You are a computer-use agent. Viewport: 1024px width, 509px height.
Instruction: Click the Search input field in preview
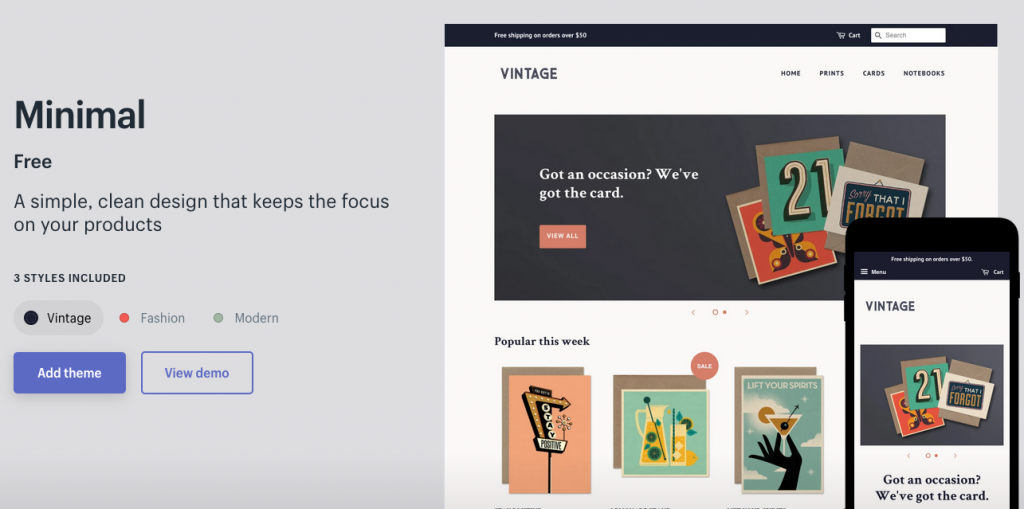coord(908,35)
